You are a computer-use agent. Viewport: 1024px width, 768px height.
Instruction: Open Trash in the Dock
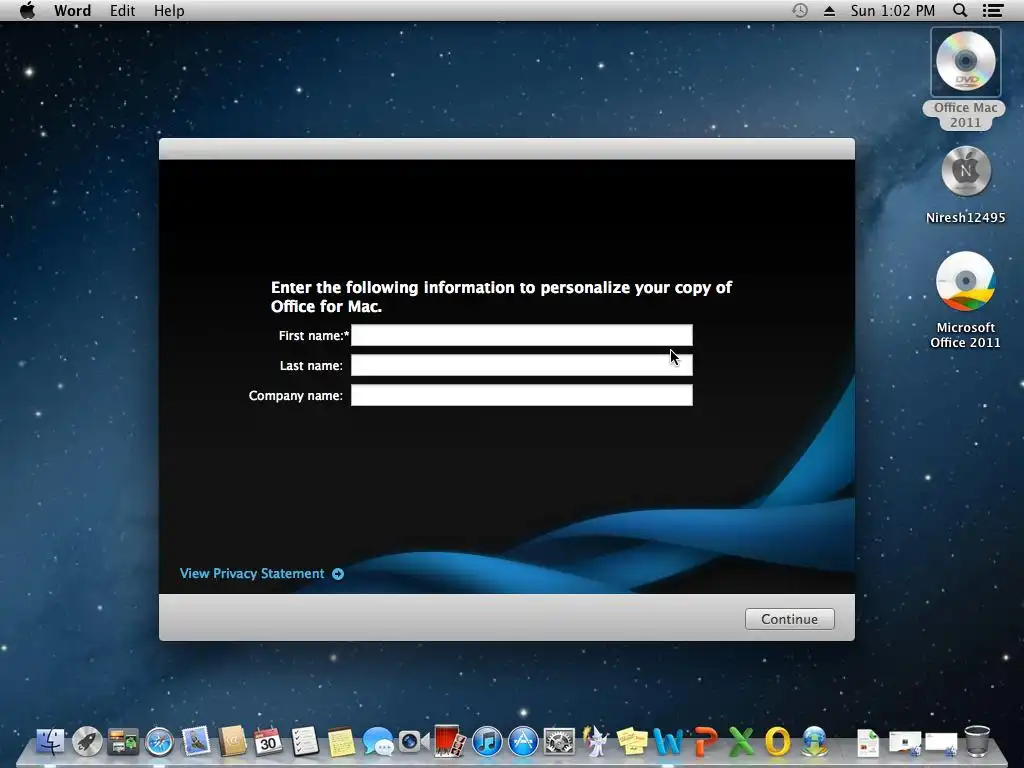(977, 742)
